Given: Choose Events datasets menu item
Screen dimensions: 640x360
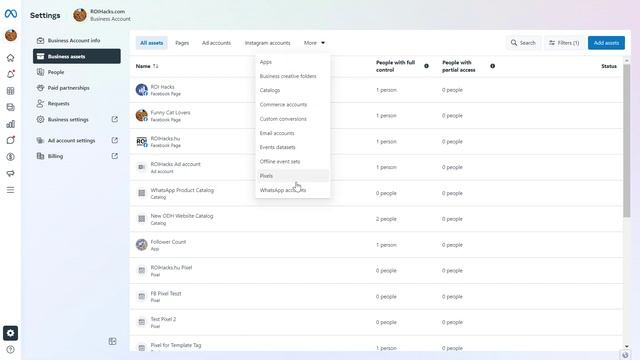Looking at the screenshot, I should click(x=292, y=147).
